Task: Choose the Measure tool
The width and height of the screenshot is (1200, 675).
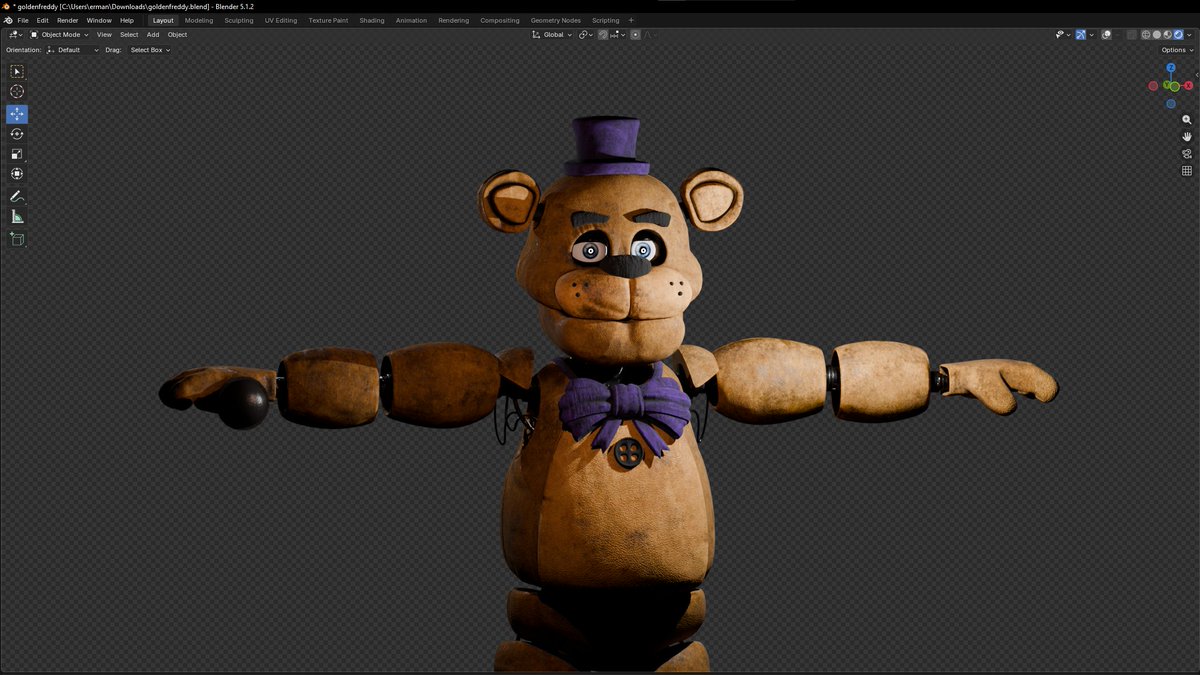Action: click(17, 216)
